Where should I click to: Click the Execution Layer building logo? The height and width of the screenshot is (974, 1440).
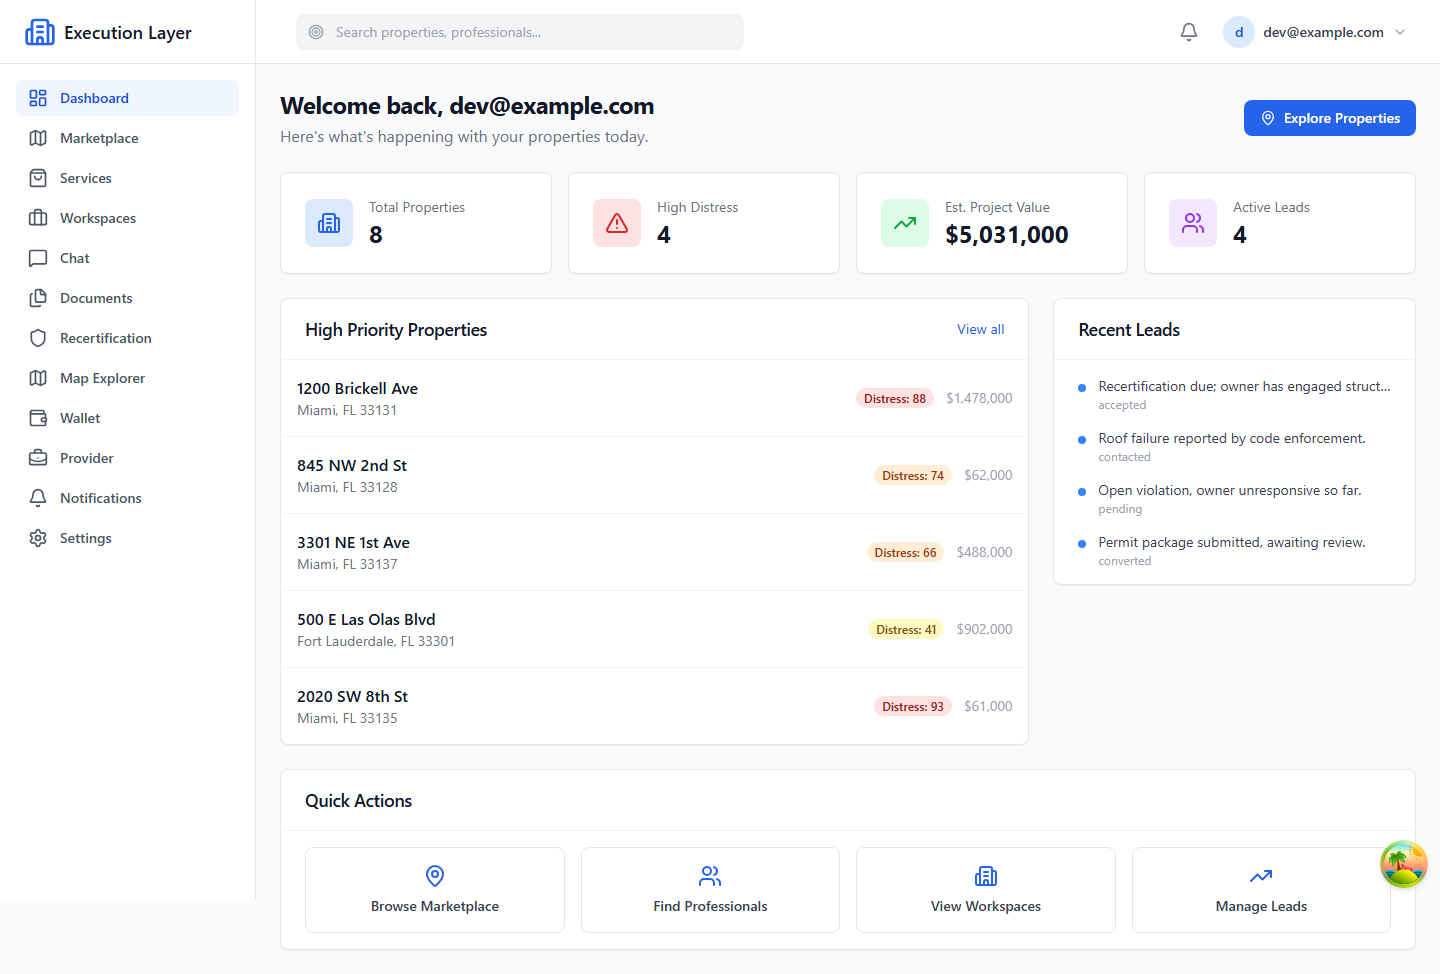click(x=40, y=32)
